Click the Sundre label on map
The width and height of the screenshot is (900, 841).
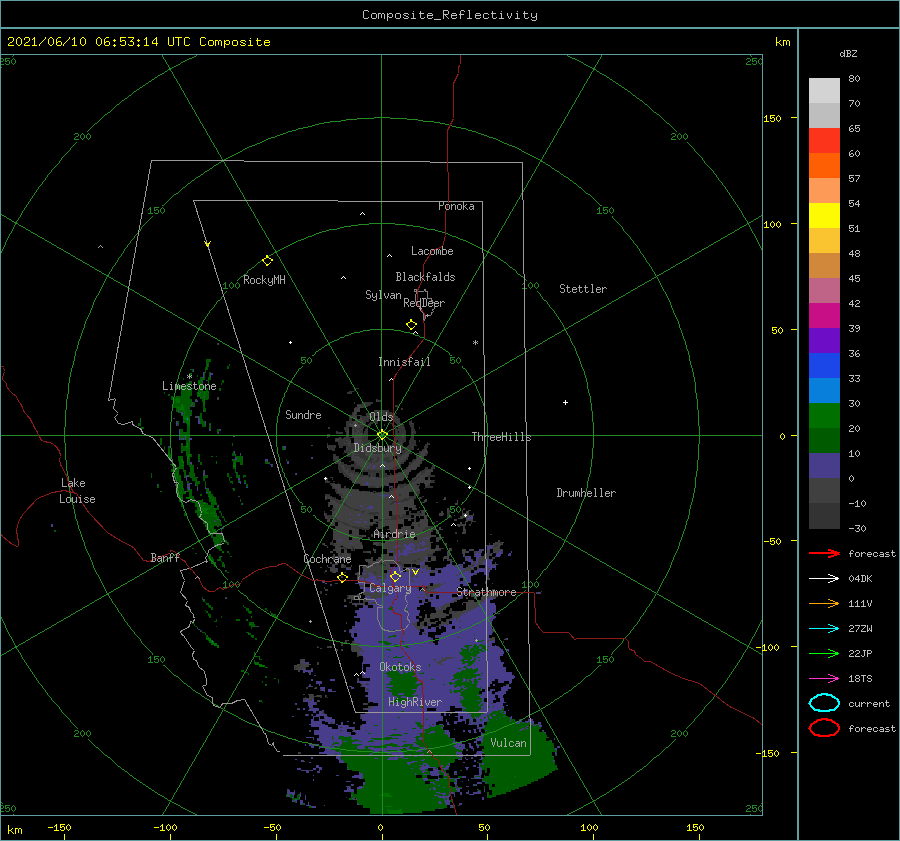pyautogui.click(x=303, y=414)
